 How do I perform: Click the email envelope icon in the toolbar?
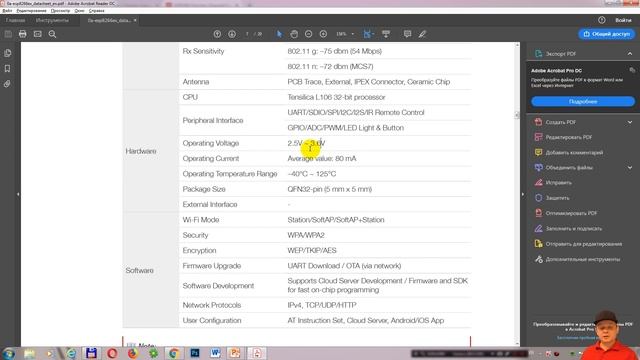click(38, 34)
